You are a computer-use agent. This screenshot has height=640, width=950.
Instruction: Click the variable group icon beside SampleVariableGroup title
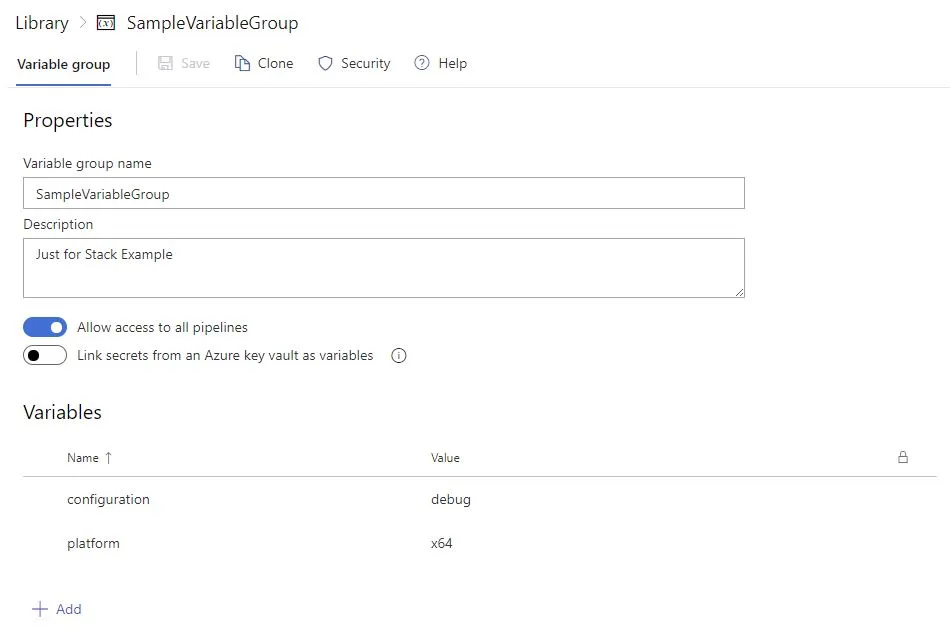point(106,23)
